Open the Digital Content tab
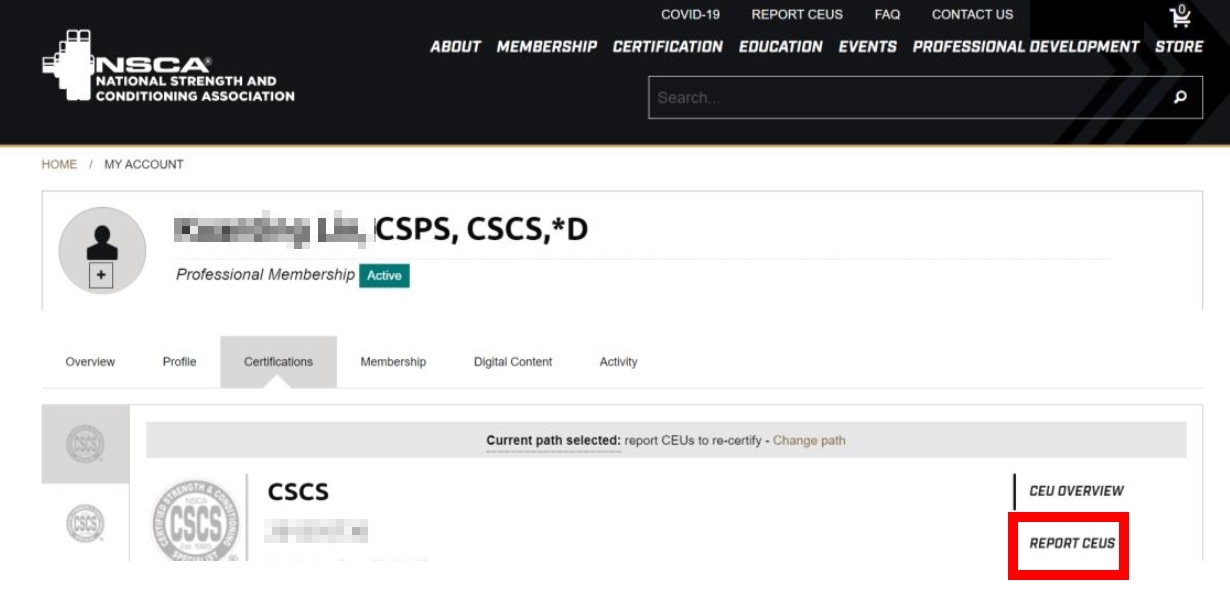The width and height of the screenshot is (1230, 594). point(513,362)
